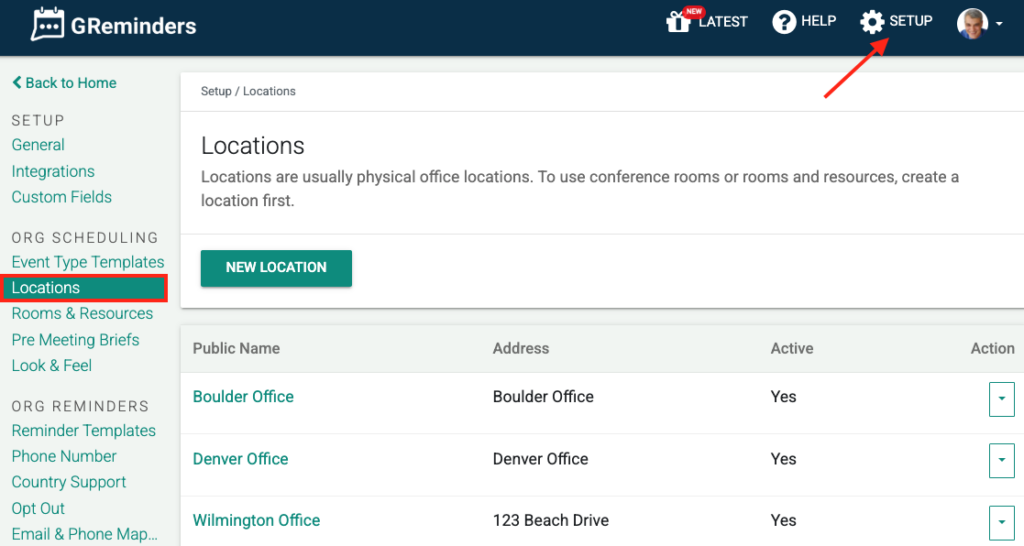Open Custom Fields setup page
The height and width of the screenshot is (546, 1024).
pos(62,197)
